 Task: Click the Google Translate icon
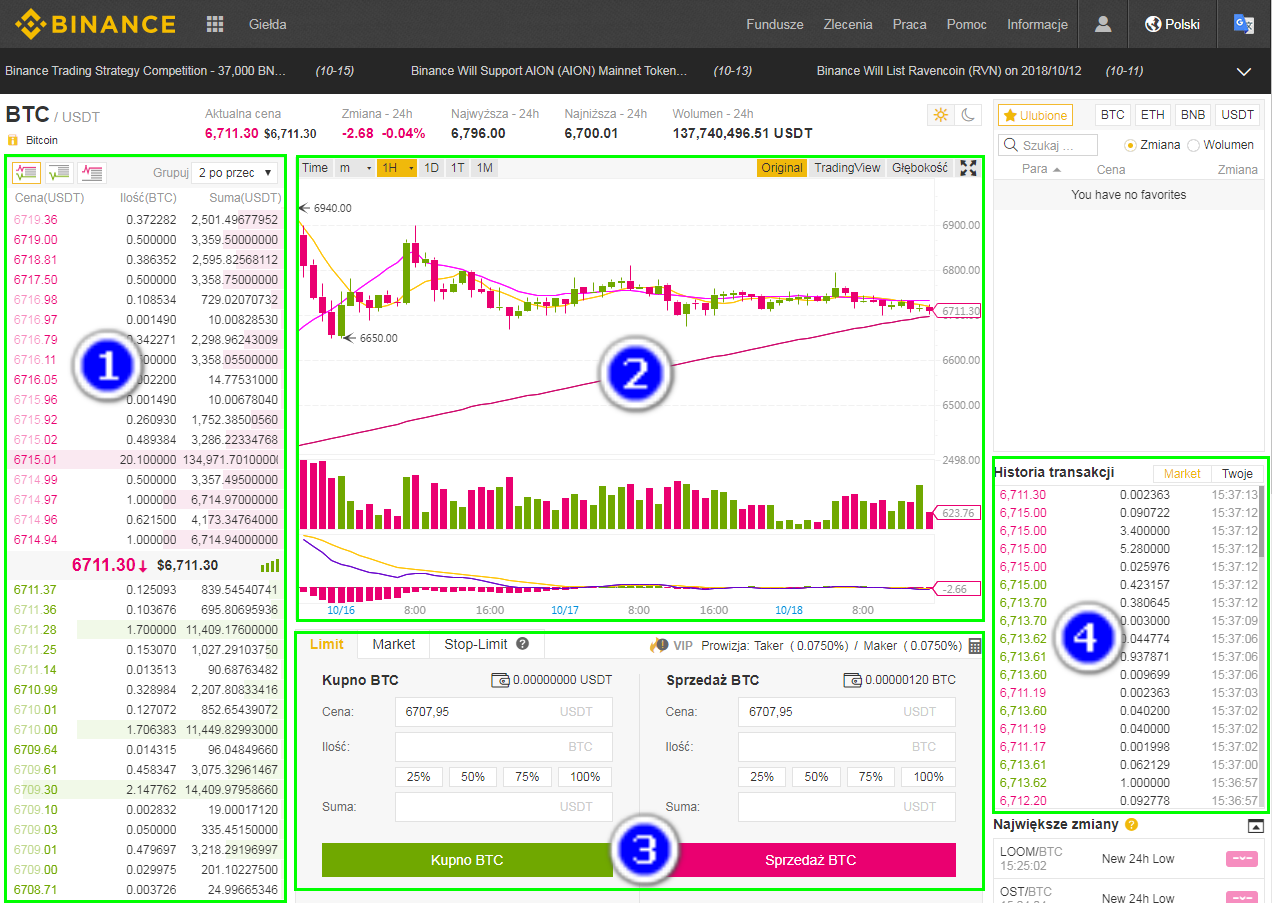click(x=1244, y=24)
